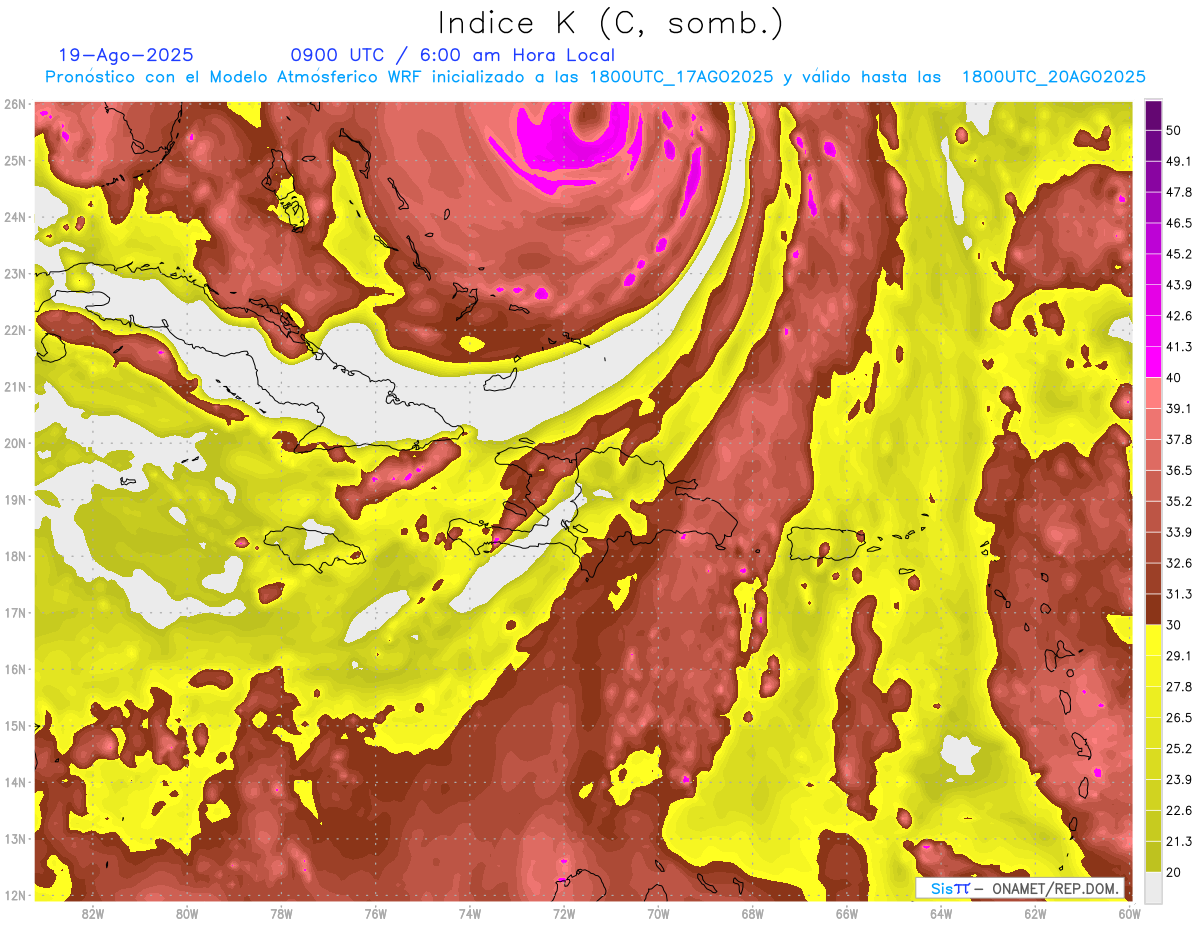Click the legend value "23.9"
This screenshot has width=1200, height=927.
1179,780
